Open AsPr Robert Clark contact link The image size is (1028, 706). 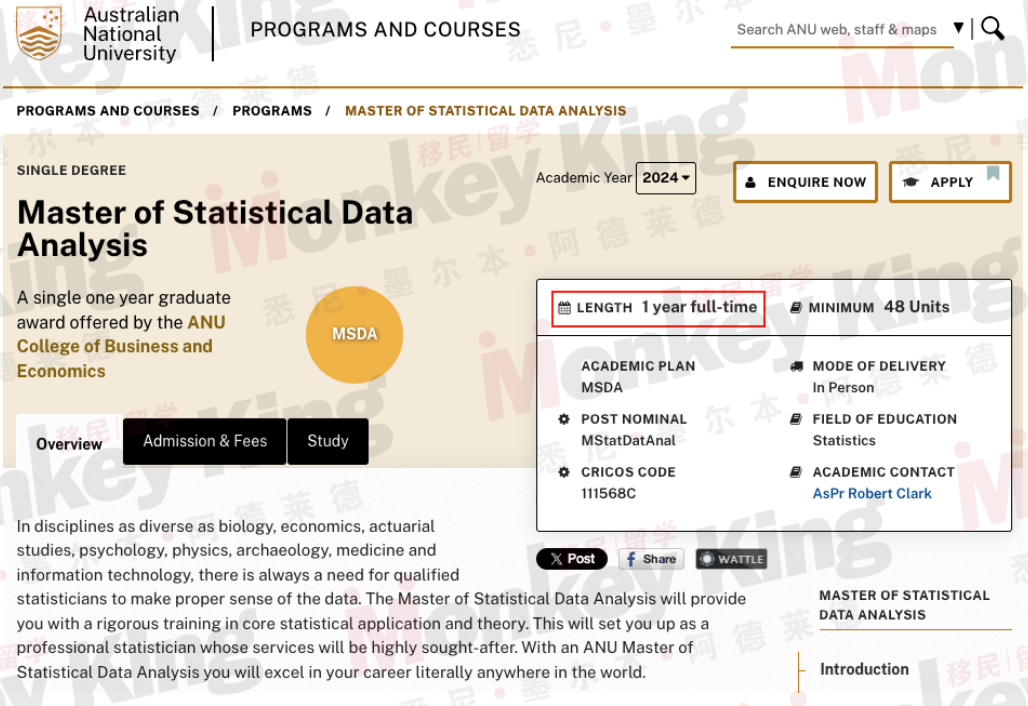[872, 494]
